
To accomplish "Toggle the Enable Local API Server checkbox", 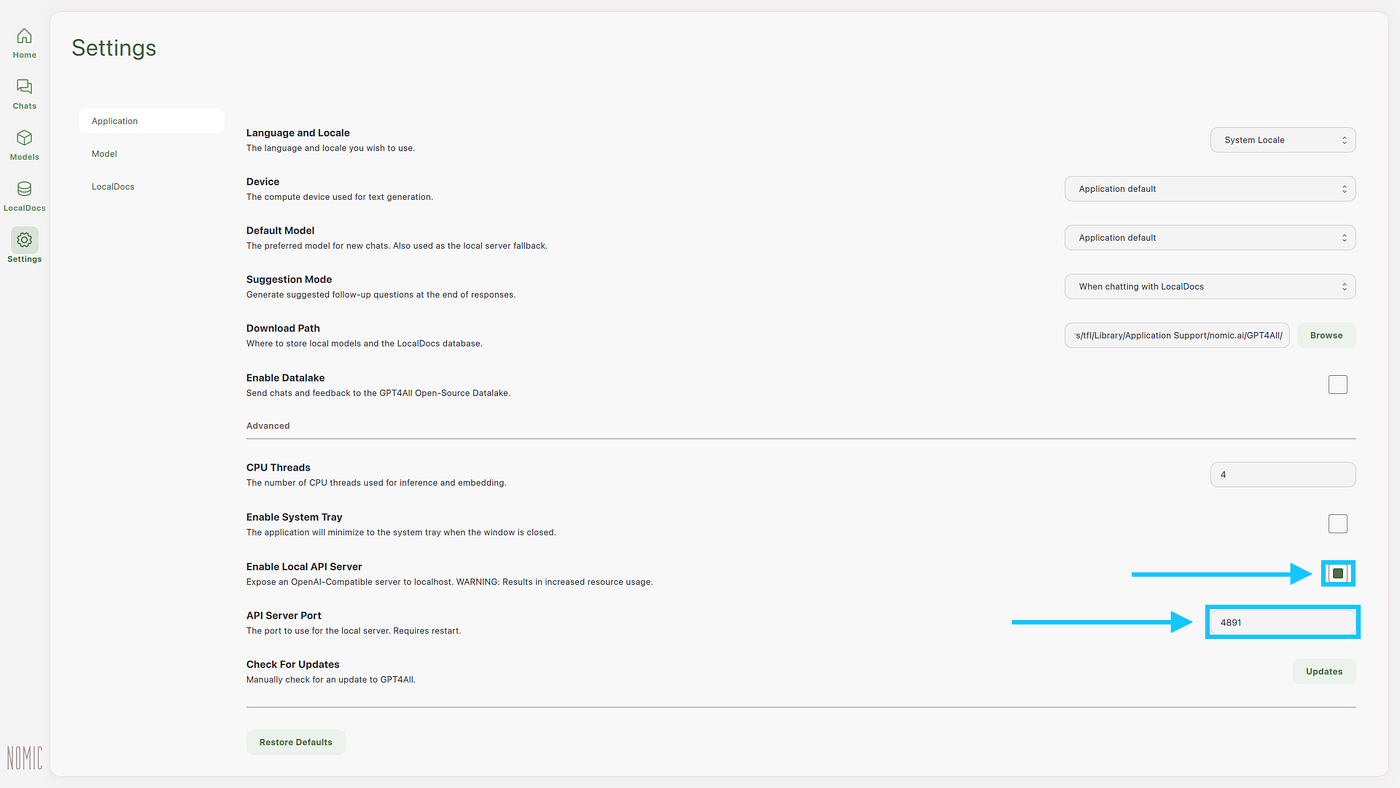I will coord(1338,573).
